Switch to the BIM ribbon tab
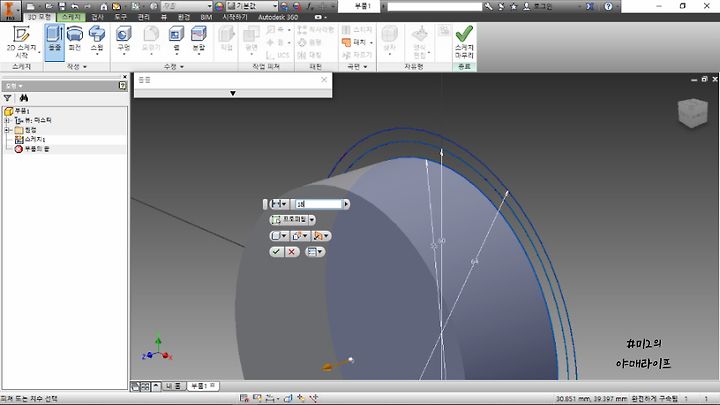720x405 pixels. pyautogui.click(x=206, y=17)
